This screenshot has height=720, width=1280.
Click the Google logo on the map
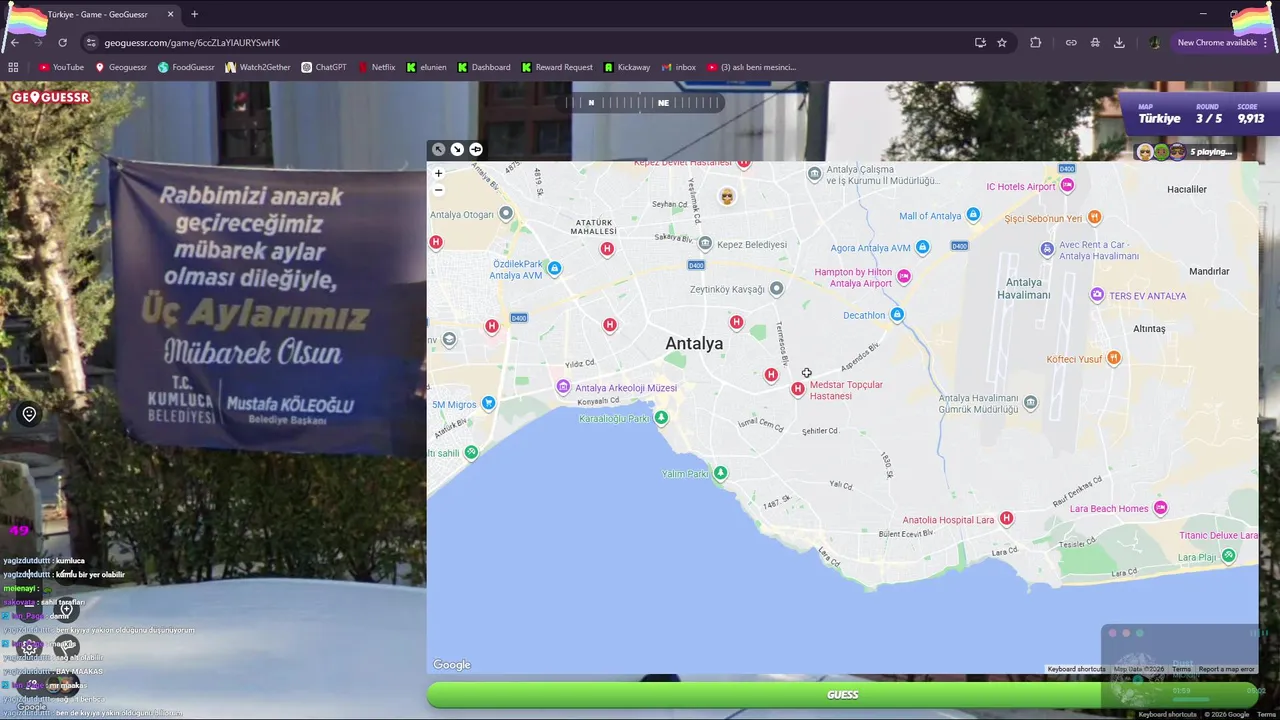click(x=452, y=665)
